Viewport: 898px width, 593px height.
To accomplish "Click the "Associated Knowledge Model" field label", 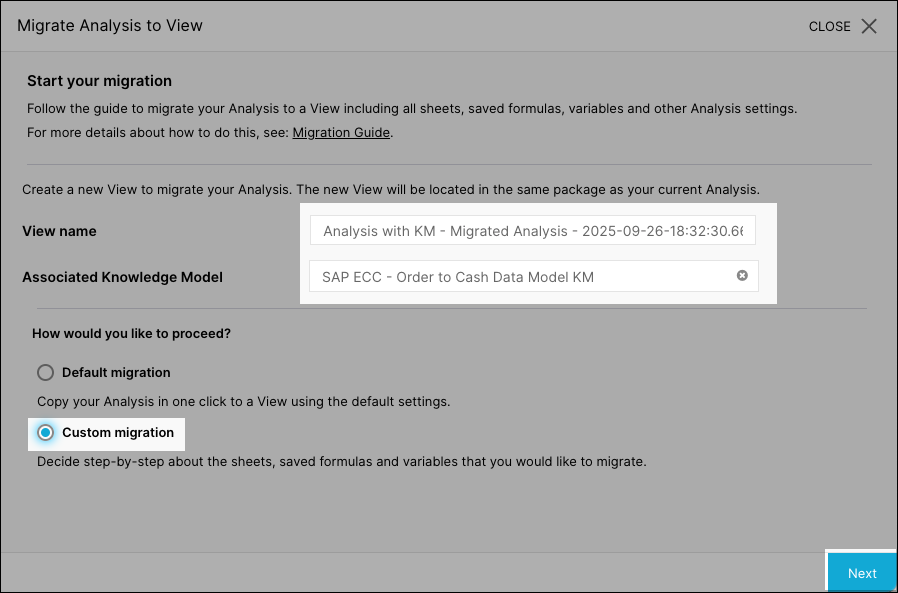I will 122,277.
